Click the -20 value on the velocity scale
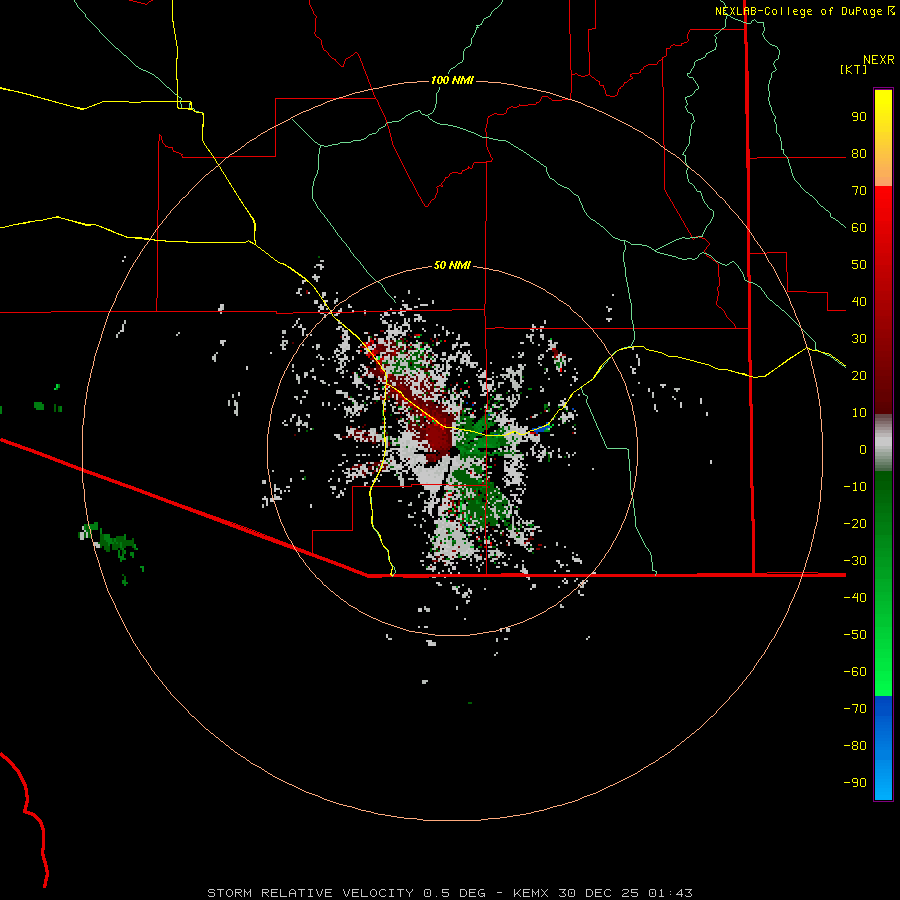The width and height of the screenshot is (900, 900). click(855, 523)
